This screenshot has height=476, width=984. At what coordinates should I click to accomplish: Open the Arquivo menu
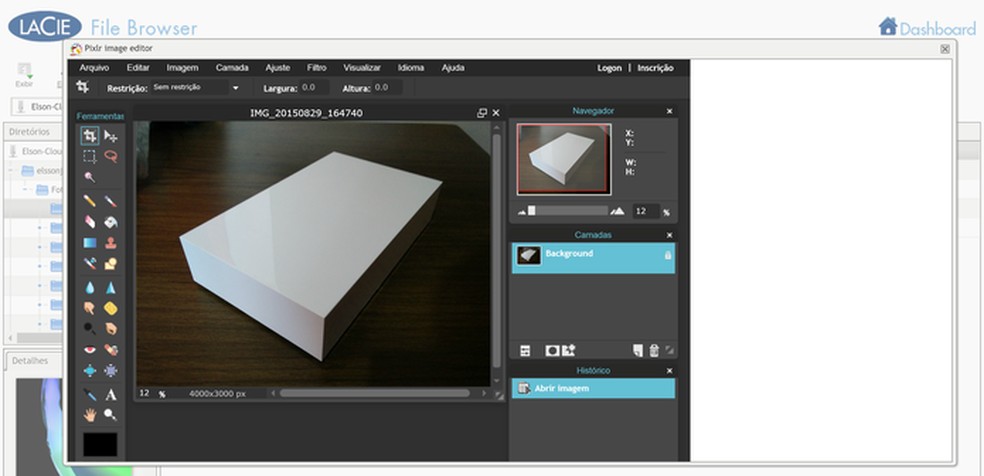pyautogui.click(x=94, y=68)
